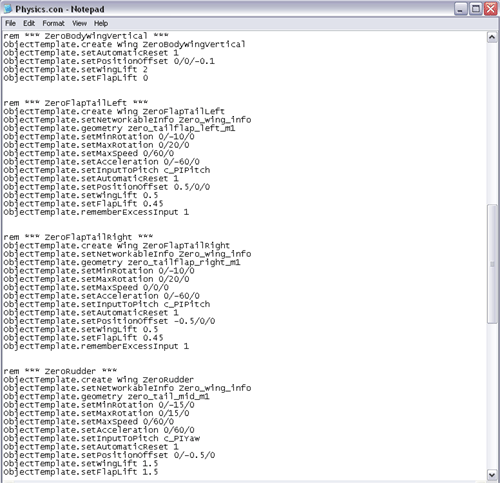Click the scroll up arrow
This screenshot has height=483, width=500.
coord(492,37)
